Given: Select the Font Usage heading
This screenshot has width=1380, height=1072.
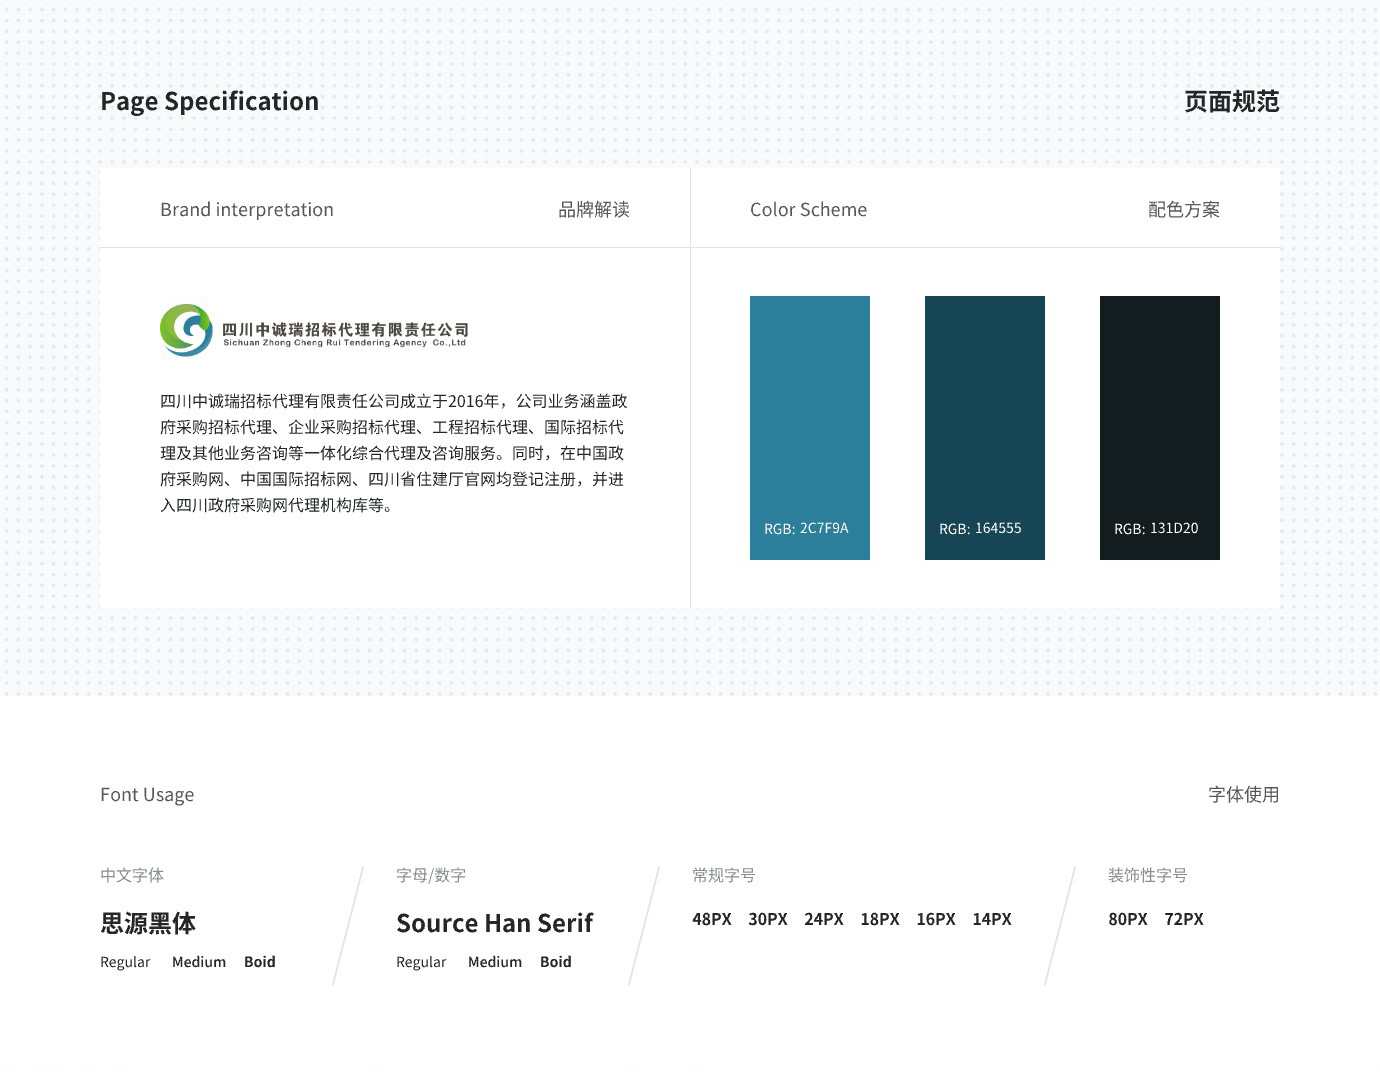Looking at the screenshot, I should pyautogui.click(x=147, y=794).
